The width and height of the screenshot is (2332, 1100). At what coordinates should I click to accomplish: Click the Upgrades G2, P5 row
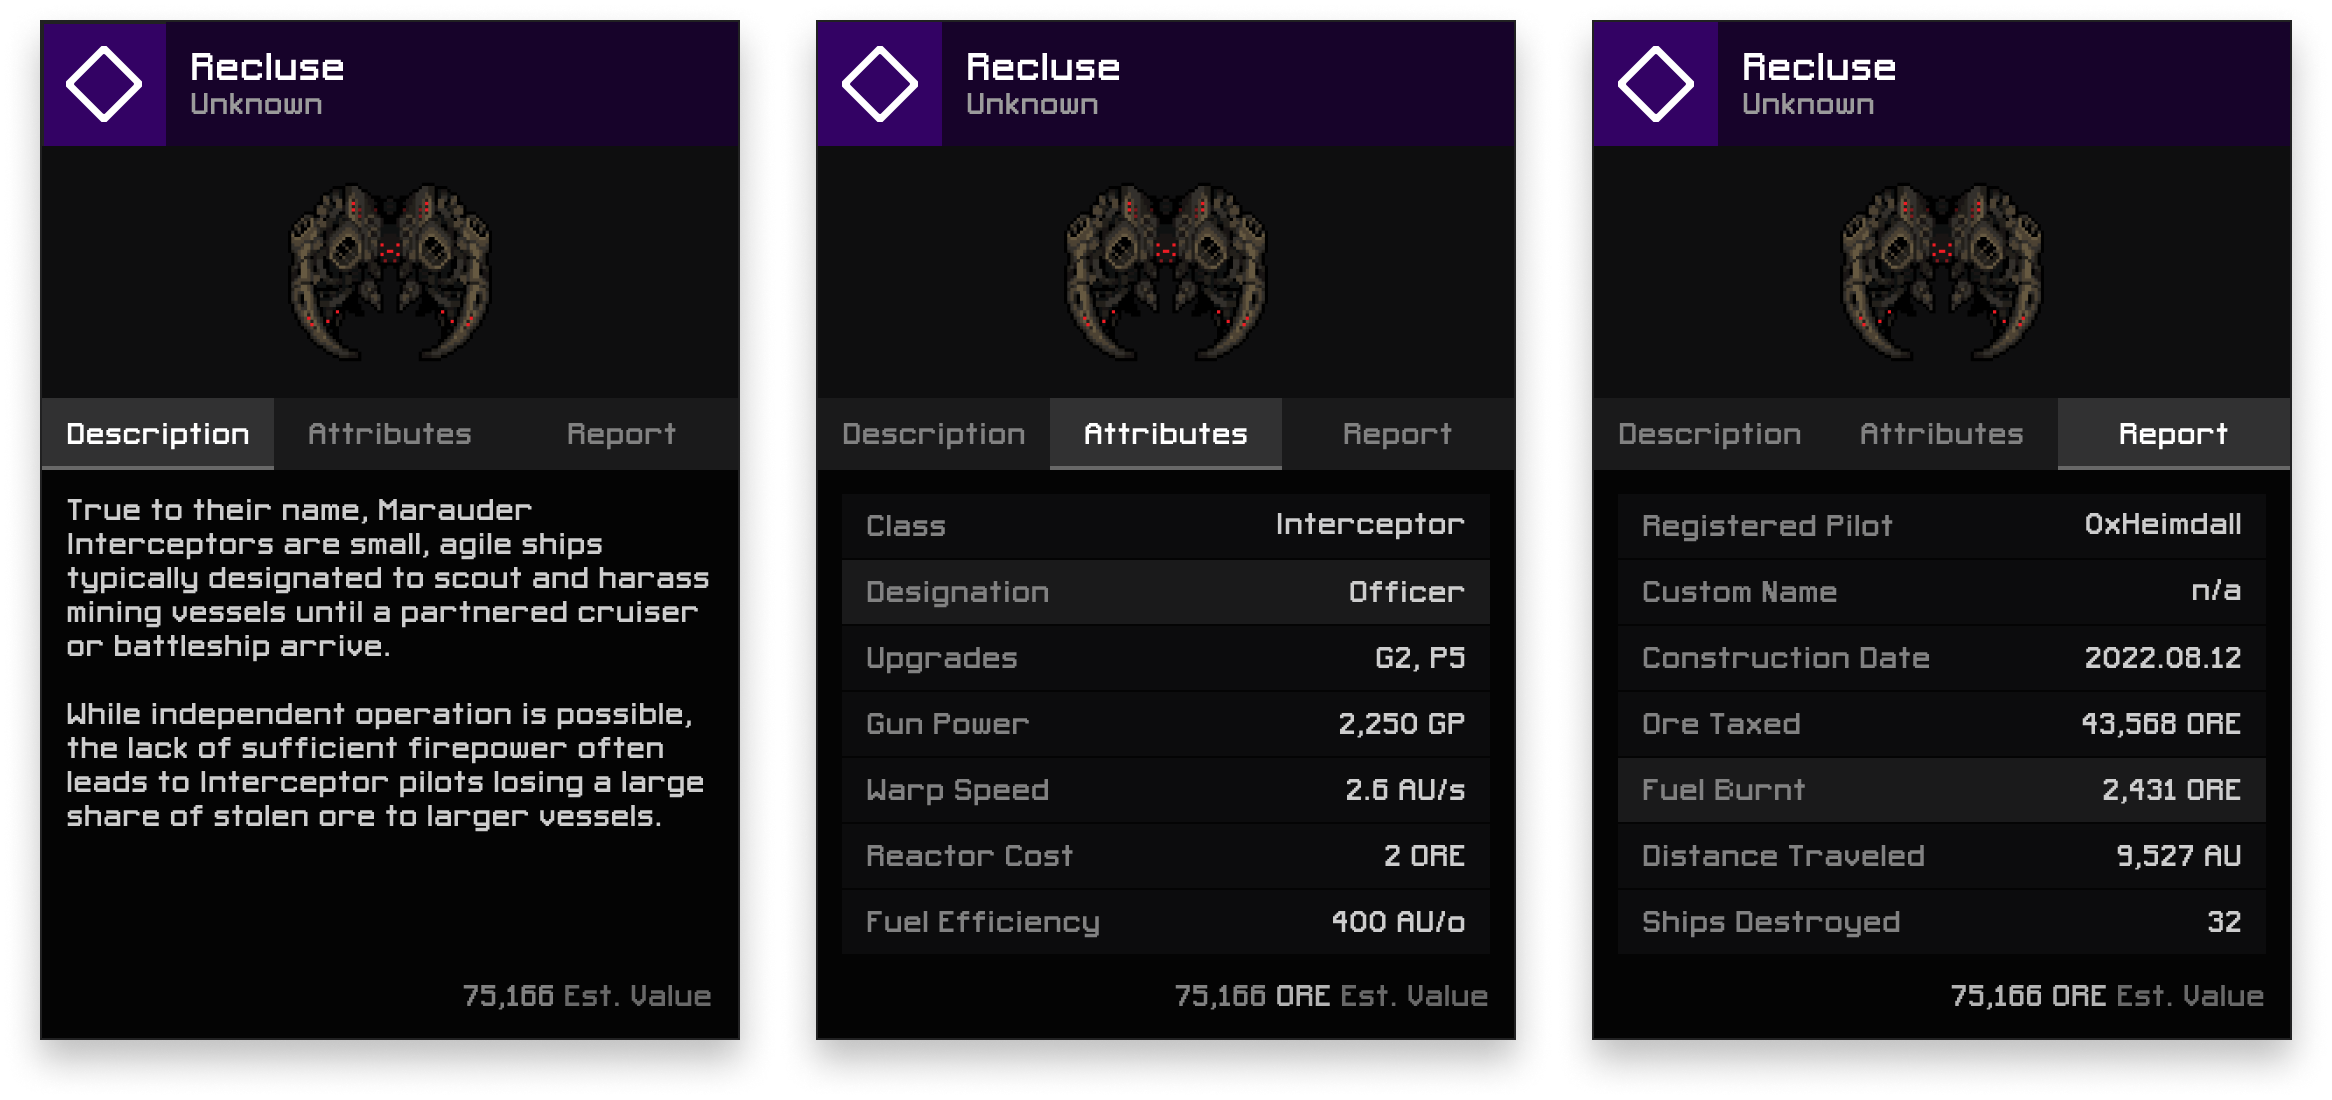[x=1165, y=658]
